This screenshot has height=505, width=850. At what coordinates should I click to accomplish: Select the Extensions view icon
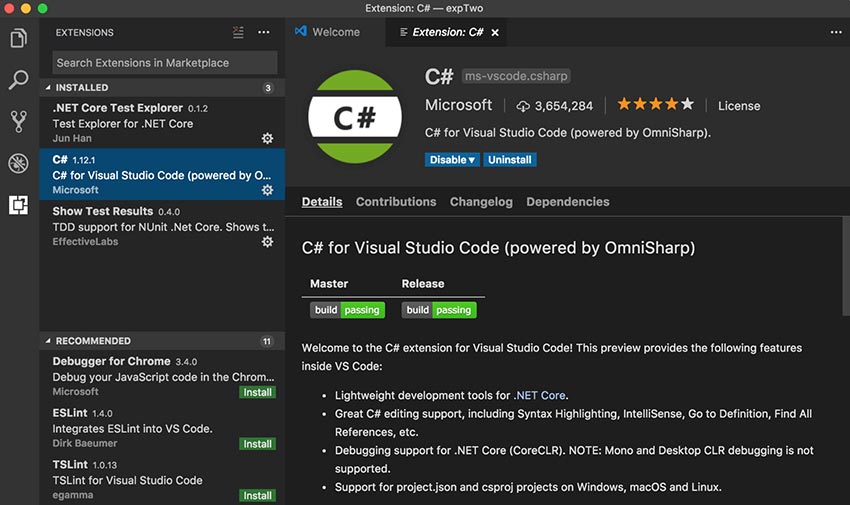click(18, 205)
